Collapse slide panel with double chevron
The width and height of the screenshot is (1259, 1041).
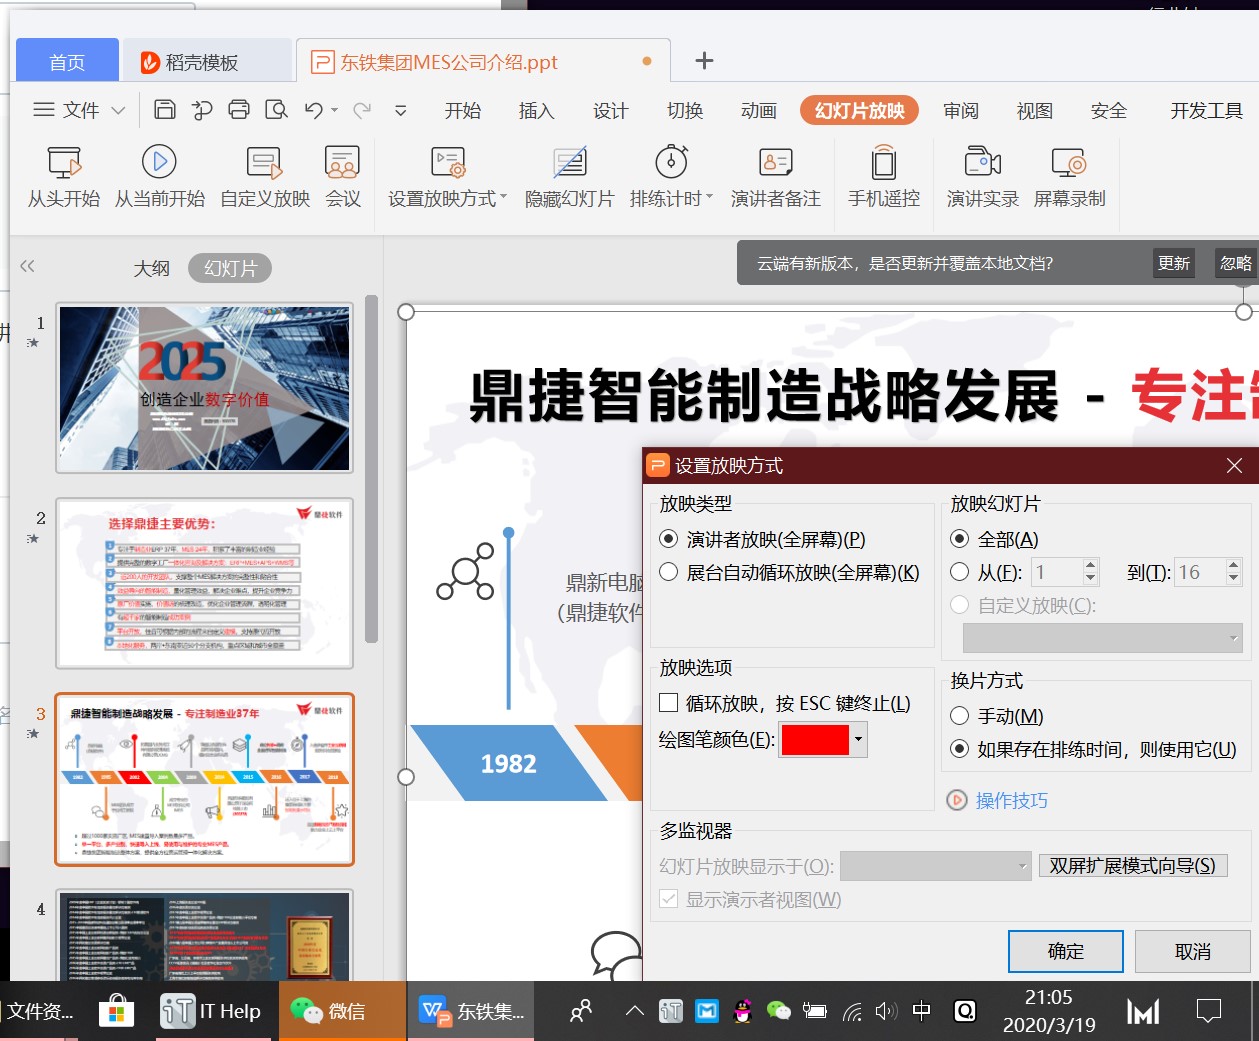click(27, 266)
